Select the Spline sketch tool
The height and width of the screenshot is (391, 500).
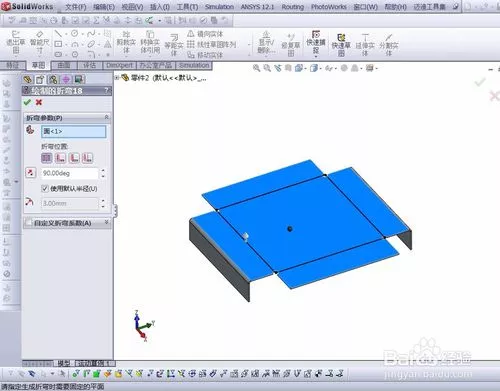(91, 33)
